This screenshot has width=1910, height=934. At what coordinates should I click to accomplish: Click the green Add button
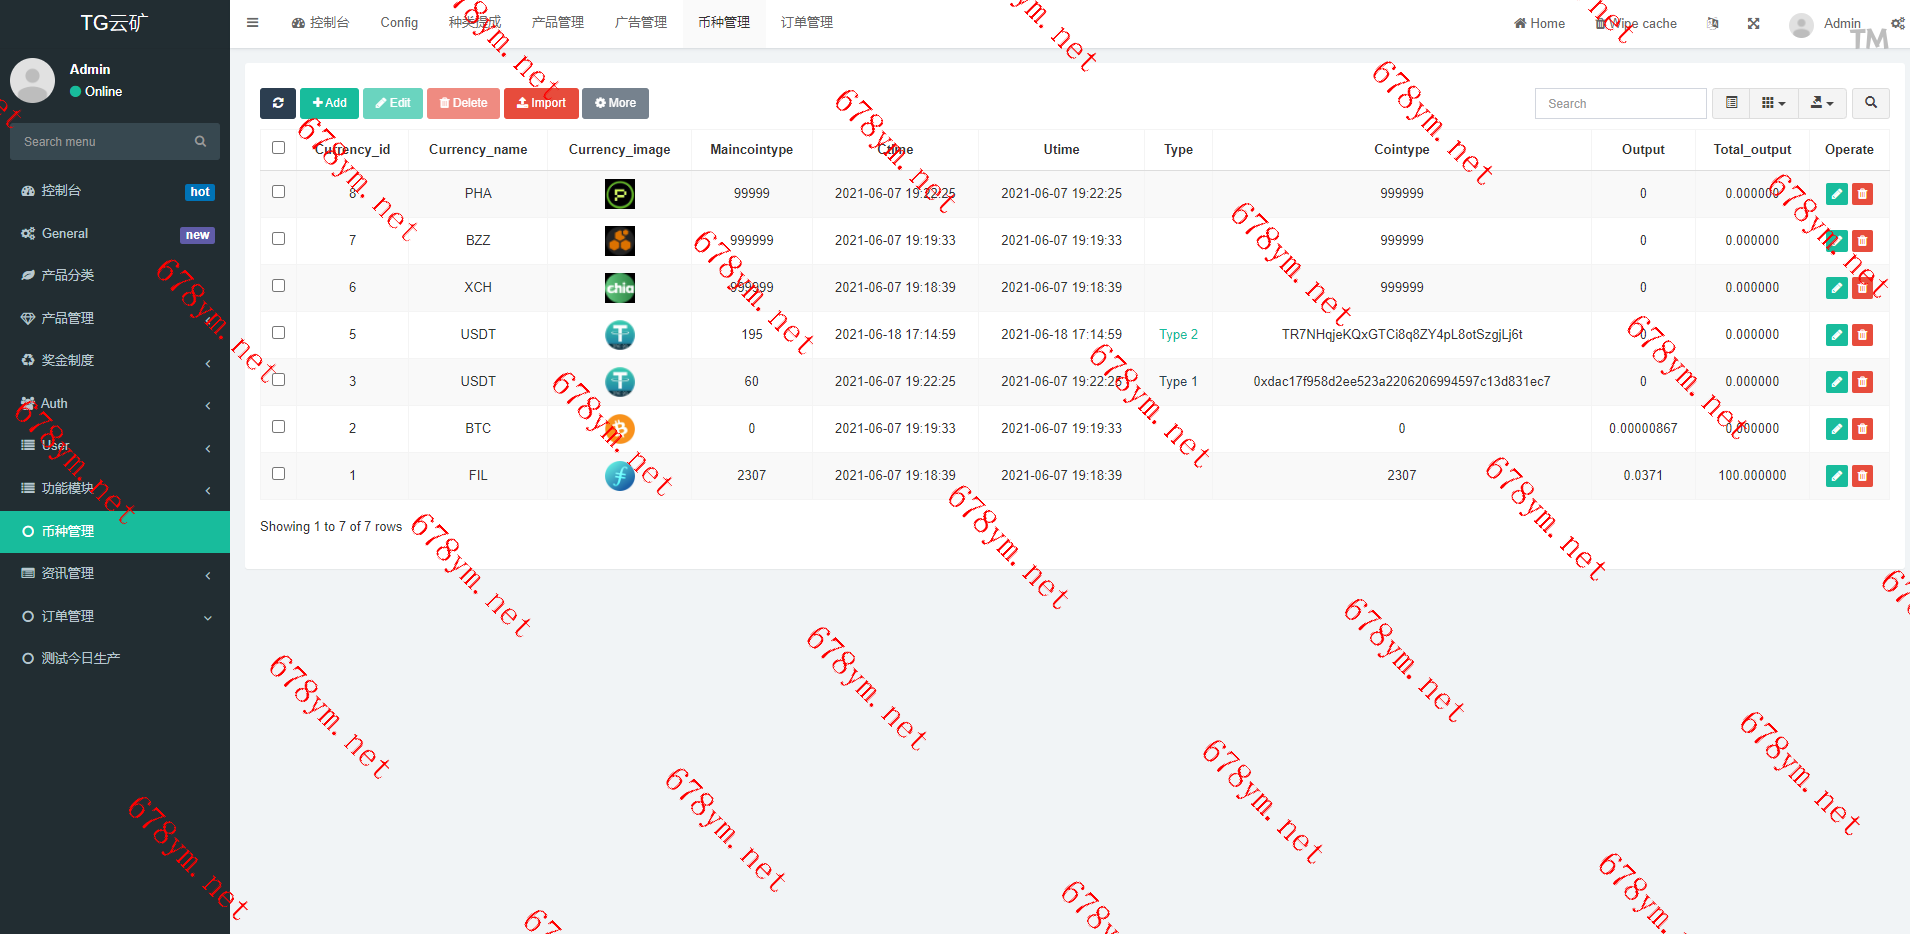tap(329, 103)
